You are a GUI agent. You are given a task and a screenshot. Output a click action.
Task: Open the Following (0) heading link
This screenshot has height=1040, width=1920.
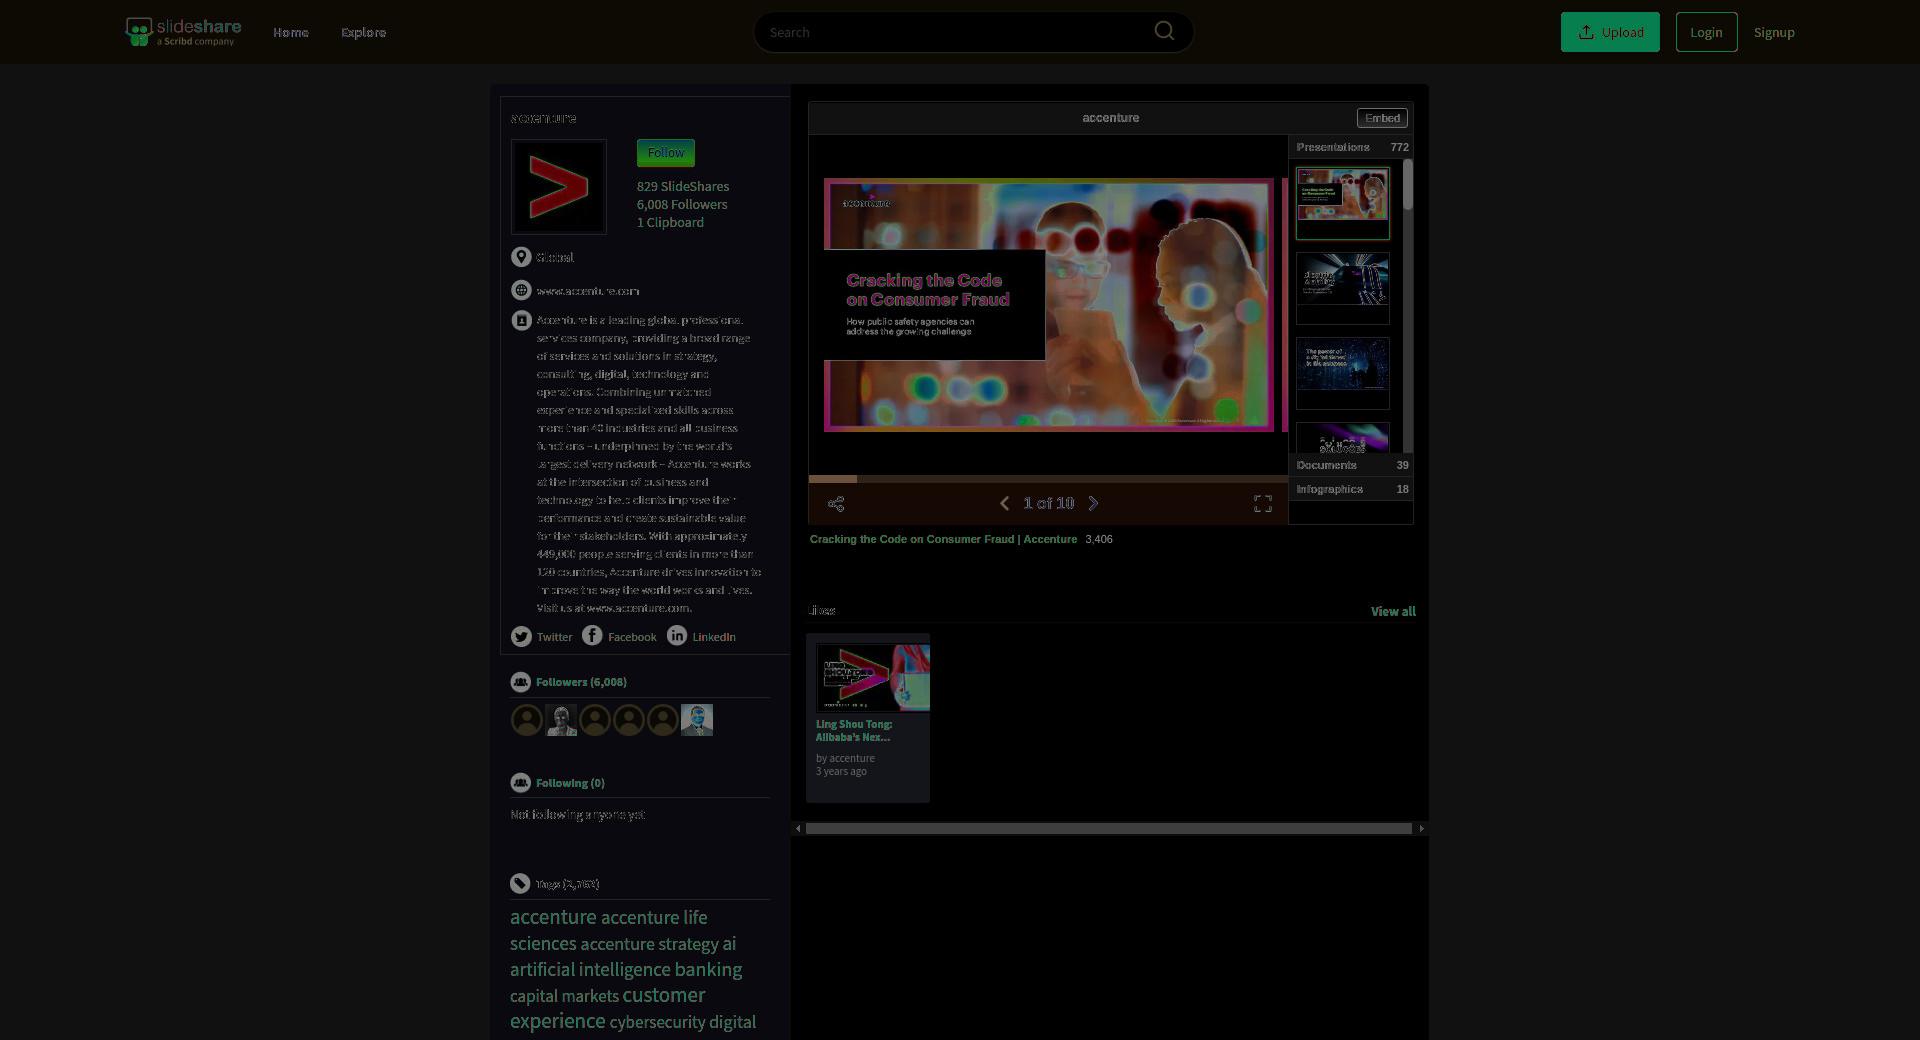[x=570, y=783]
